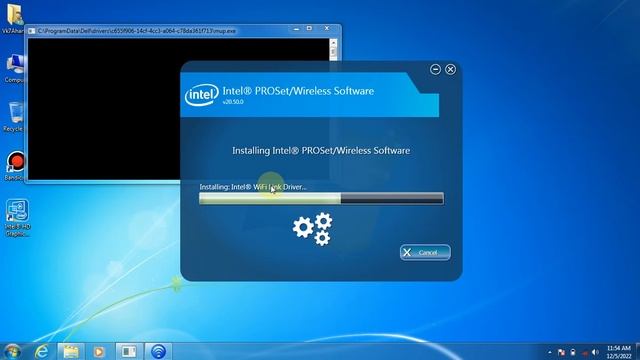Open the taskbar clock showing 11:54 AM

[619, 352]
